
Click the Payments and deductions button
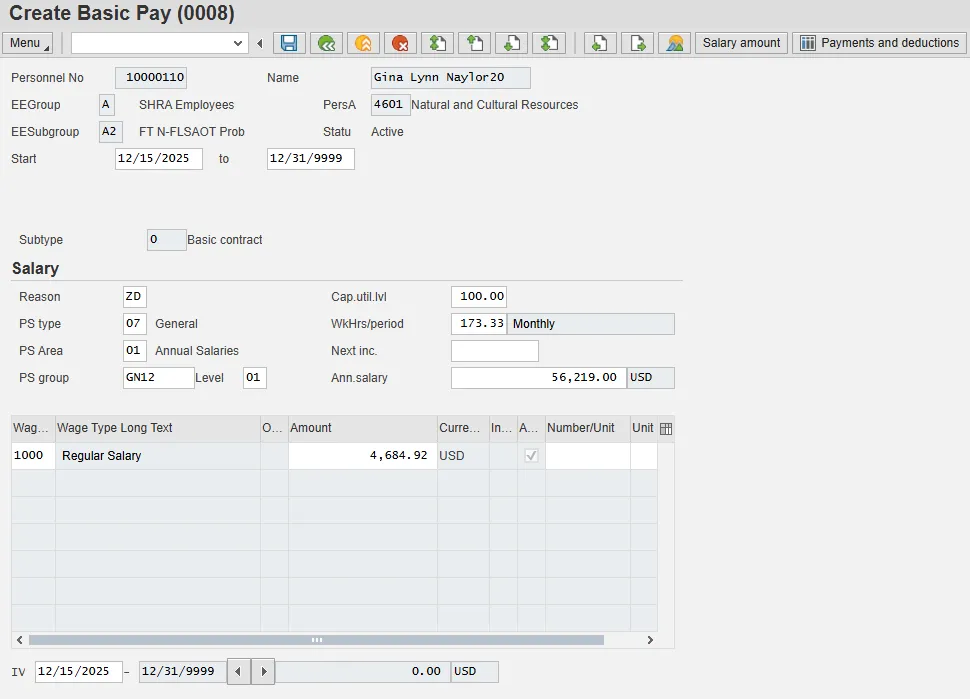coord(879,43)
